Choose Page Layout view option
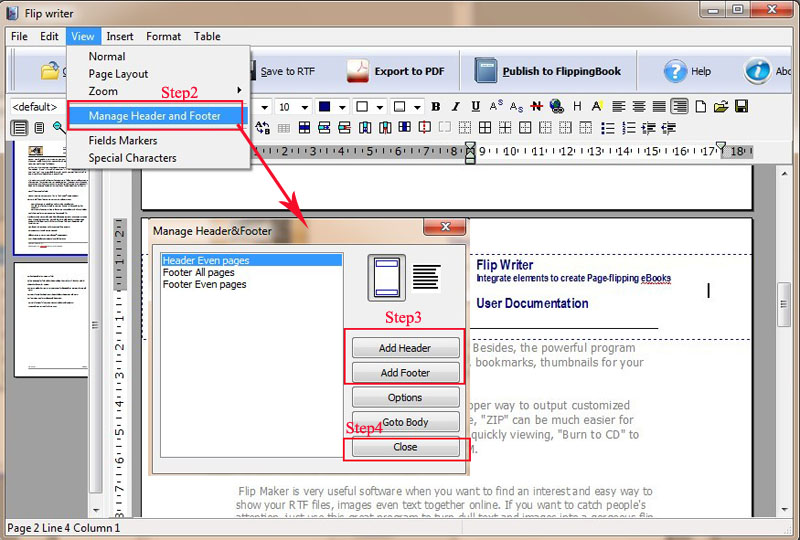 pos(159,74)
